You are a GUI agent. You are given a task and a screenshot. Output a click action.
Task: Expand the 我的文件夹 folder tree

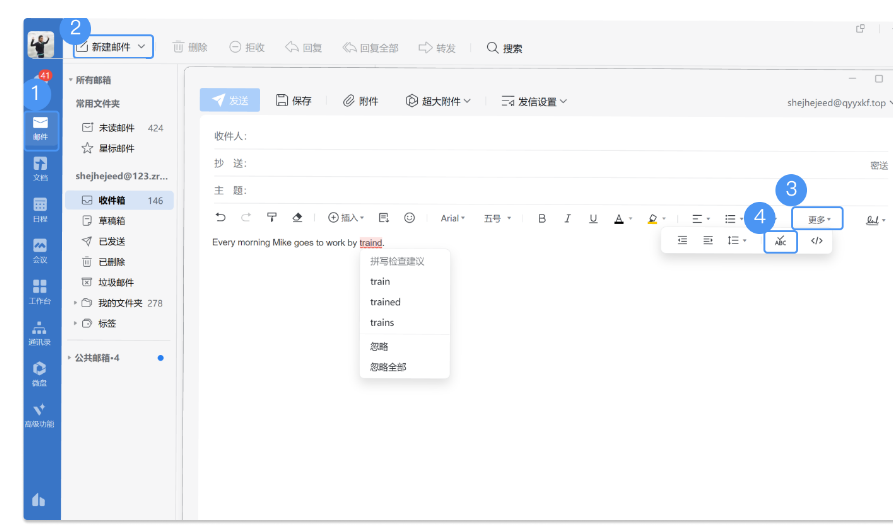(x=78, y=303)
